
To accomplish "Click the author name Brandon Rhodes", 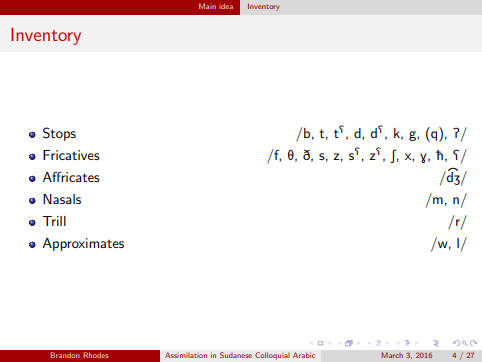I will coord(79,355).
